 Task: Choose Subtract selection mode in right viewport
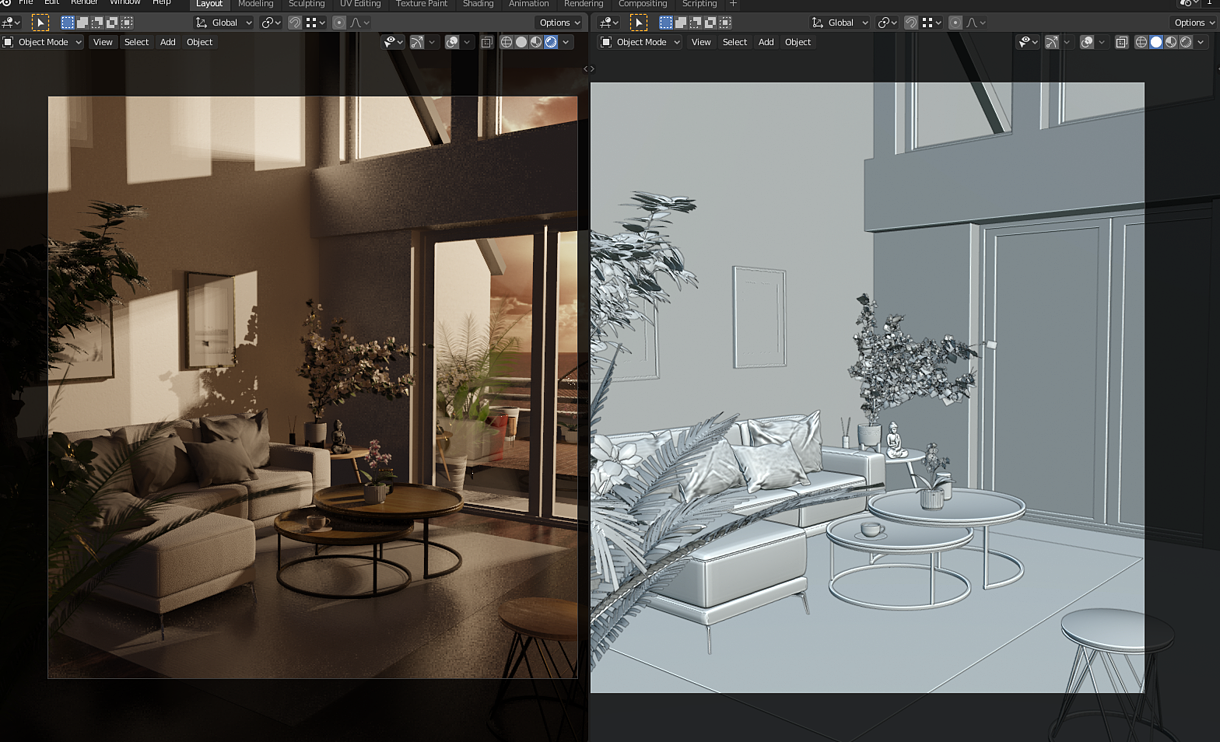pyautogui.click(x=695, y=22)
